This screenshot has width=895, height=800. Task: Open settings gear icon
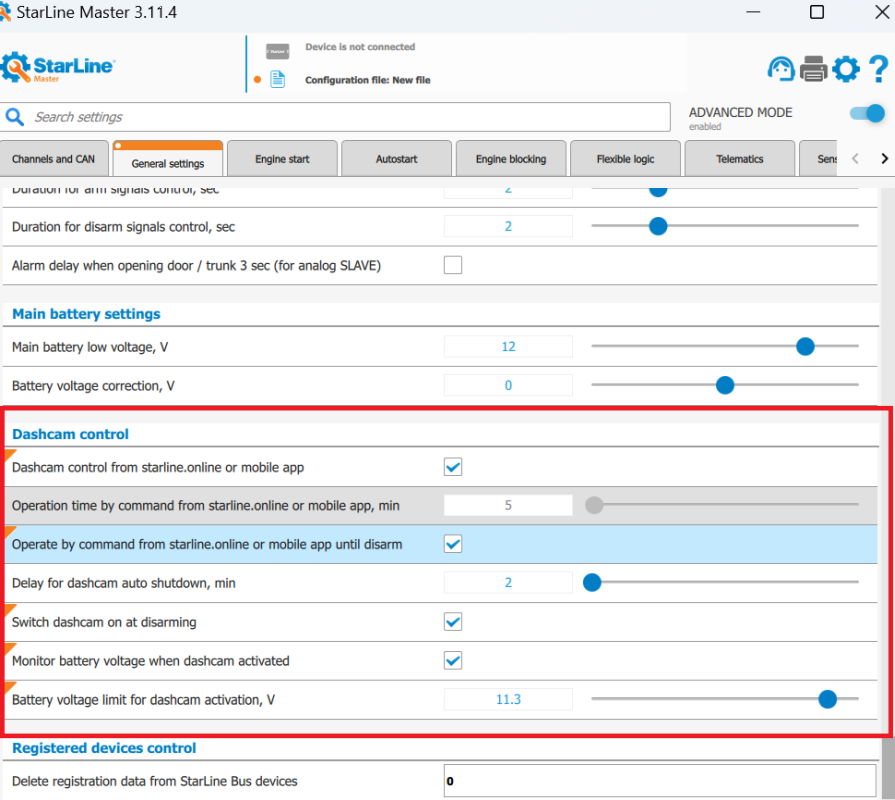click(846, 69)
